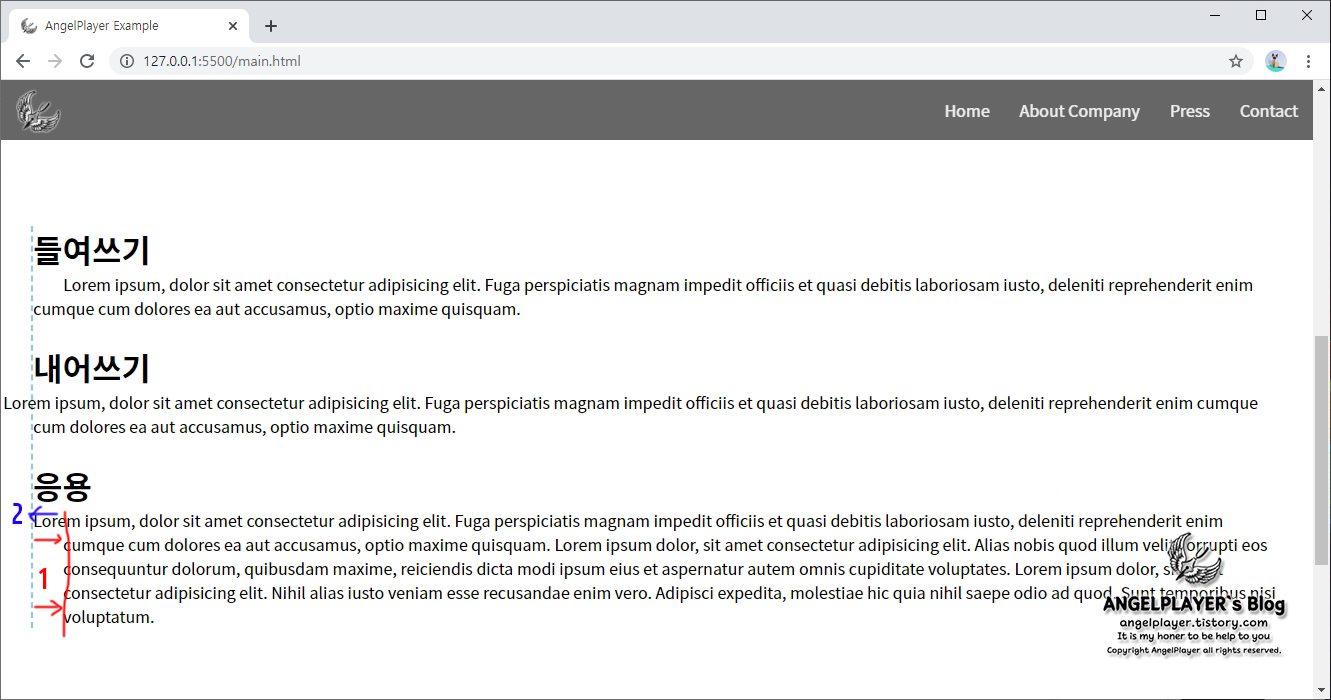Viewport: 1331px width, 700px height.
Task: Click the 들여쓰기 heading
Action: (x=91, y=250)
